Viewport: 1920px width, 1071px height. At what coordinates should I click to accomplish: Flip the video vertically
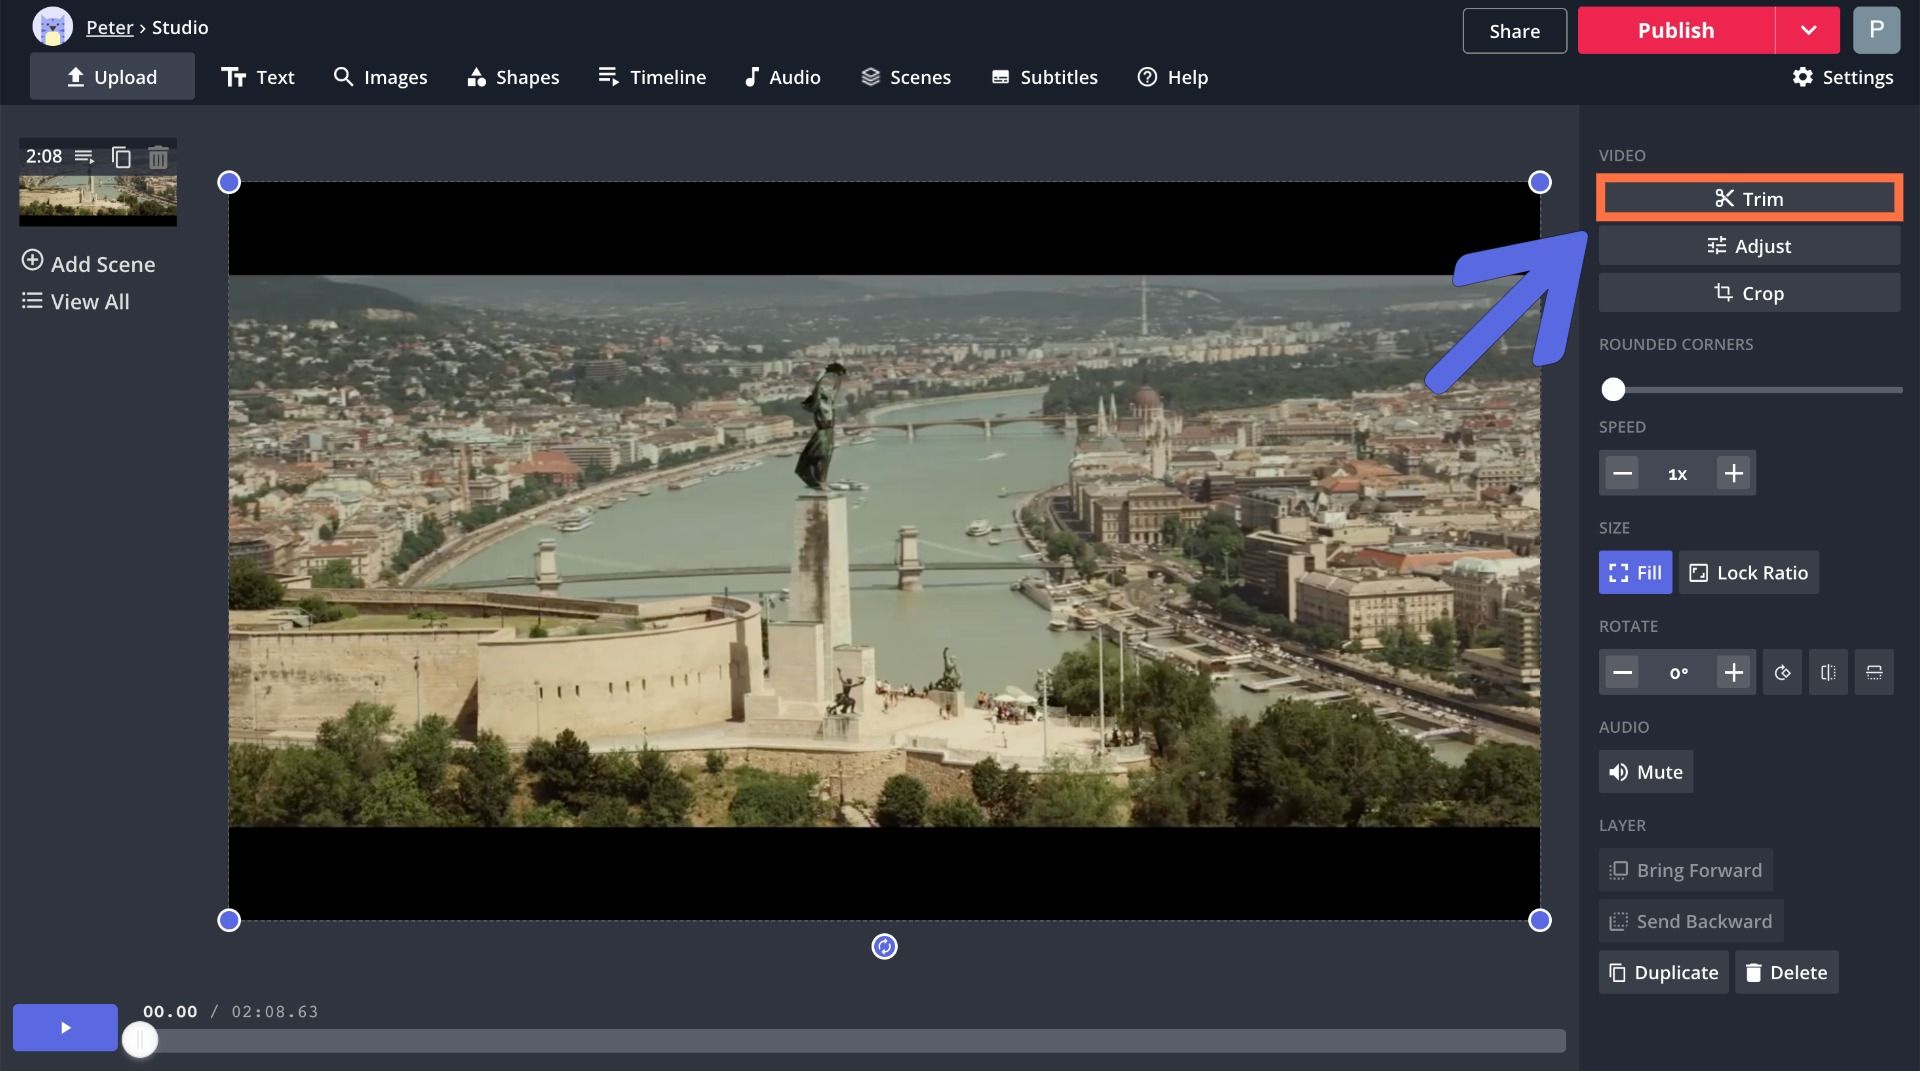coord(1874,673)
